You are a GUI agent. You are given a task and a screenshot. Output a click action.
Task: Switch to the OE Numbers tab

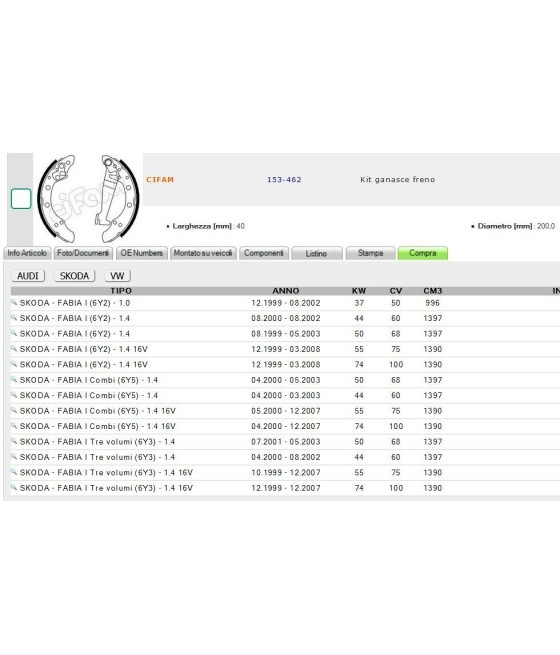(142, 253)
